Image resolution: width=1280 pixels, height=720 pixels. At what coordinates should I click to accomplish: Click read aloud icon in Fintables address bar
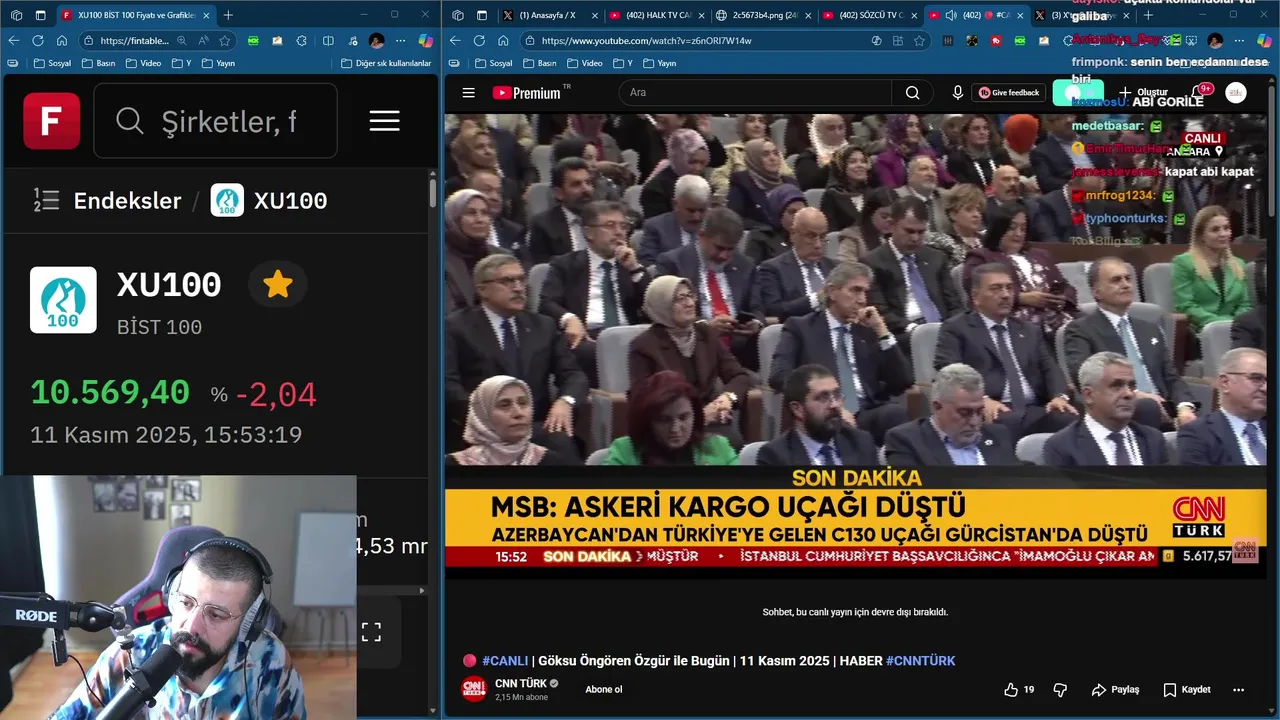point(204,41)
